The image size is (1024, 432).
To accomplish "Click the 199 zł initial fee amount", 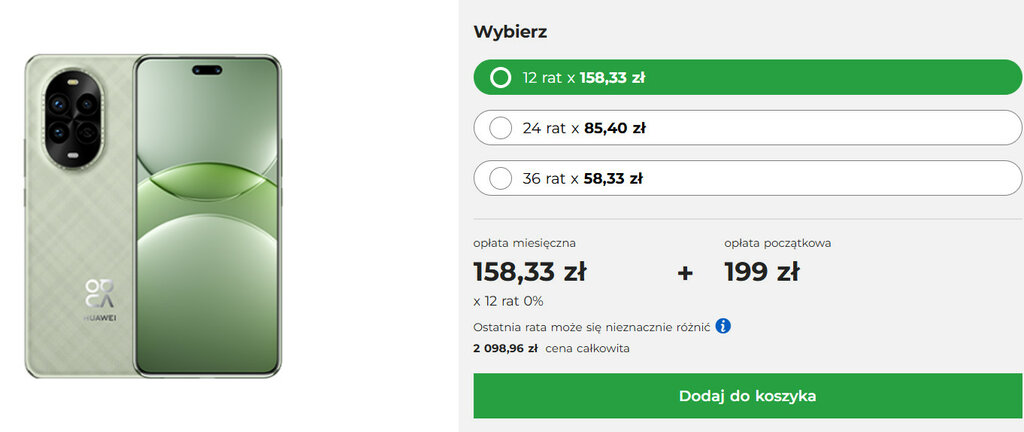I will coord(761,272).
